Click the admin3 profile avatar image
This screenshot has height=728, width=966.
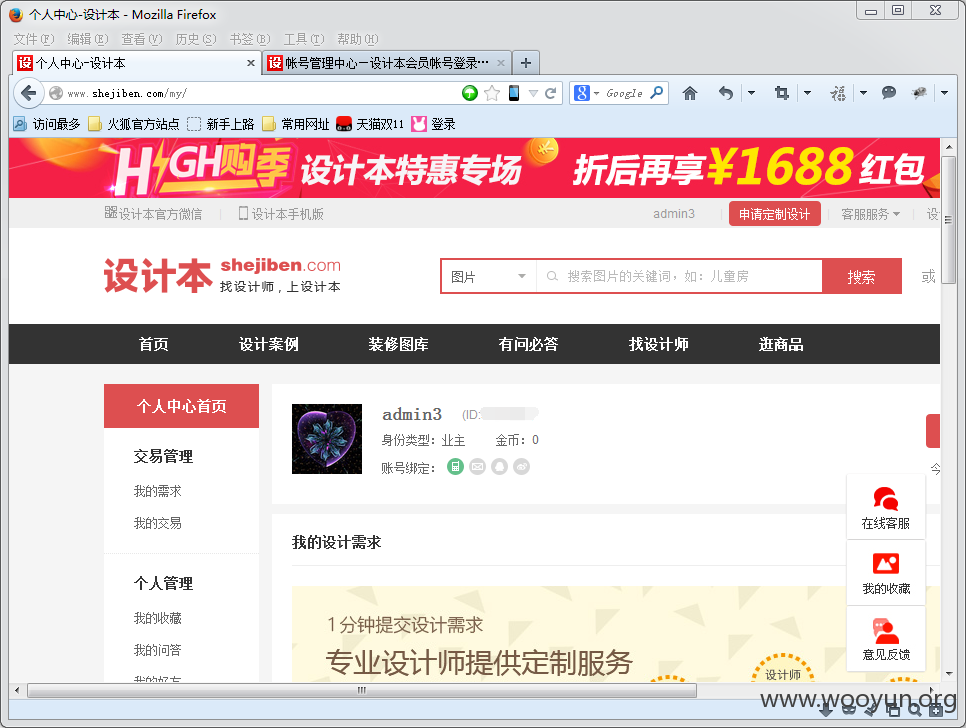click(327, 439)
